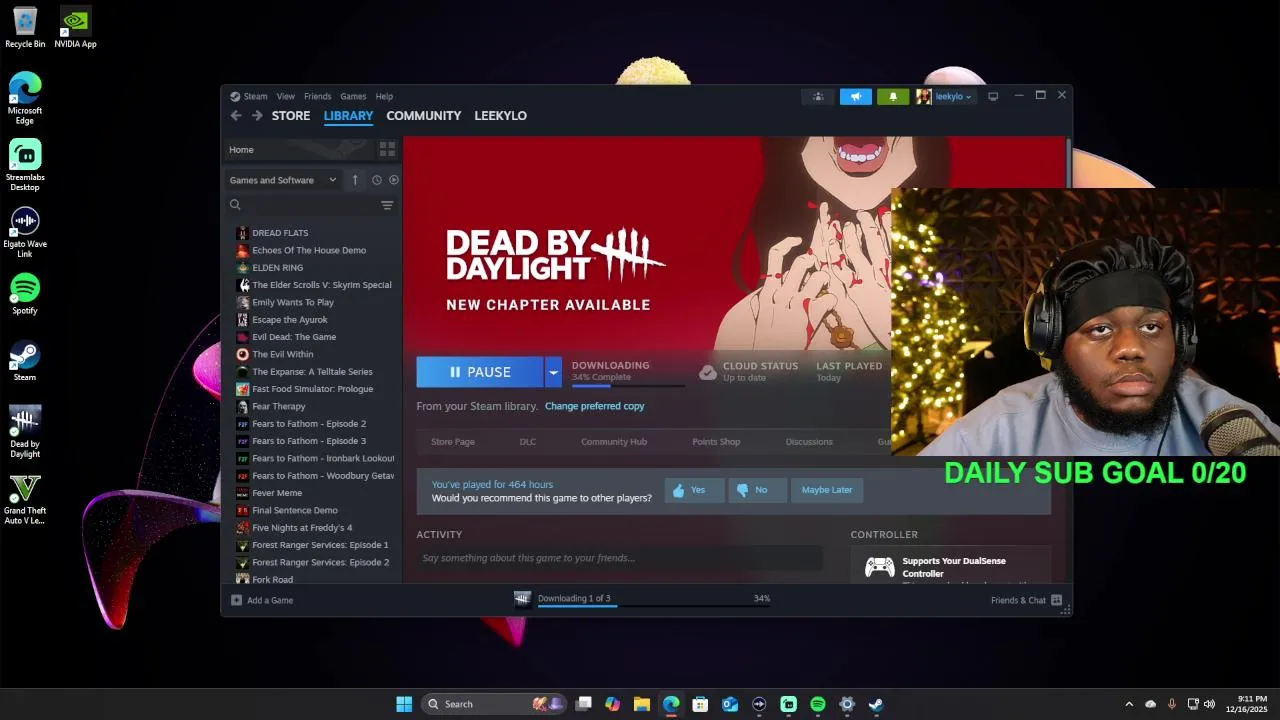1280x720 pixels.
Task: Open the blue announcements megaphone icon
Action: pos(855,97)
